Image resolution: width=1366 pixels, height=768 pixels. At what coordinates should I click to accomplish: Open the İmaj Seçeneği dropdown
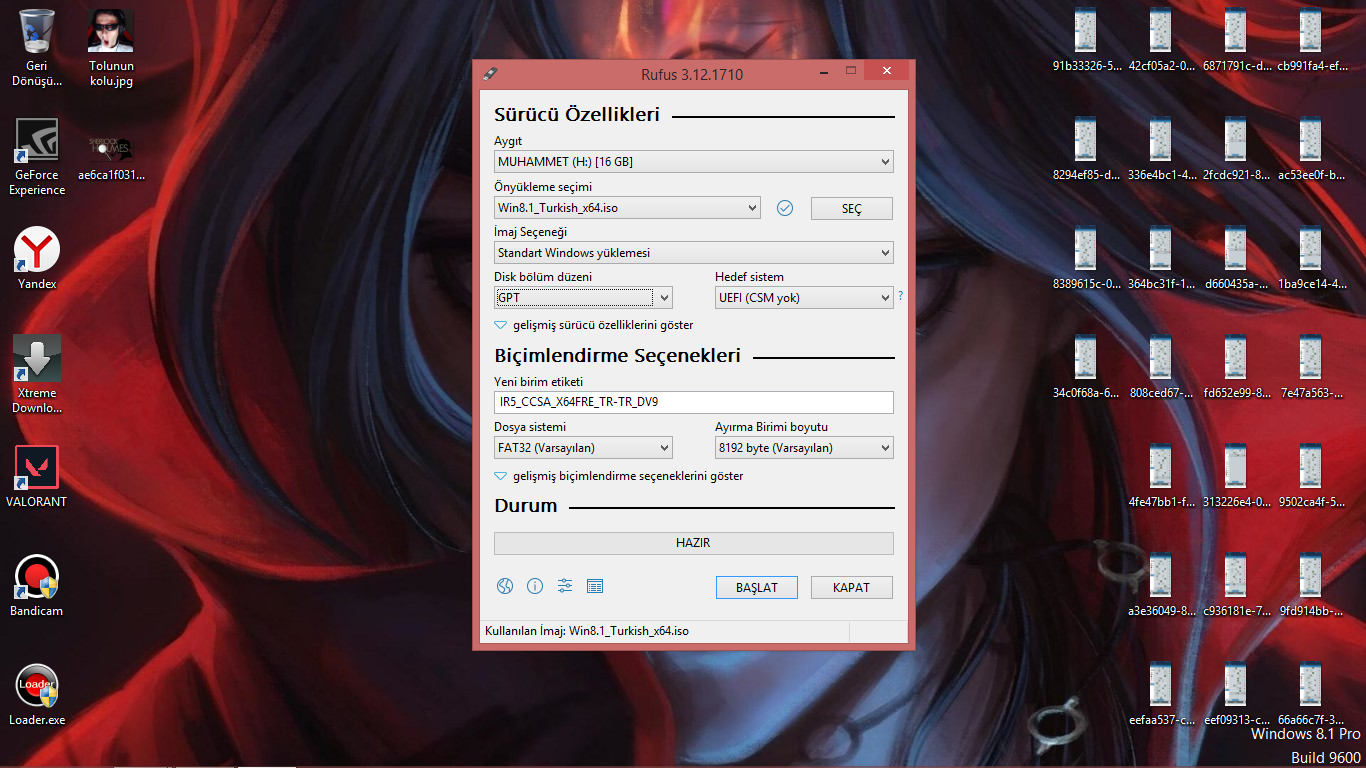tap(694, 253)
